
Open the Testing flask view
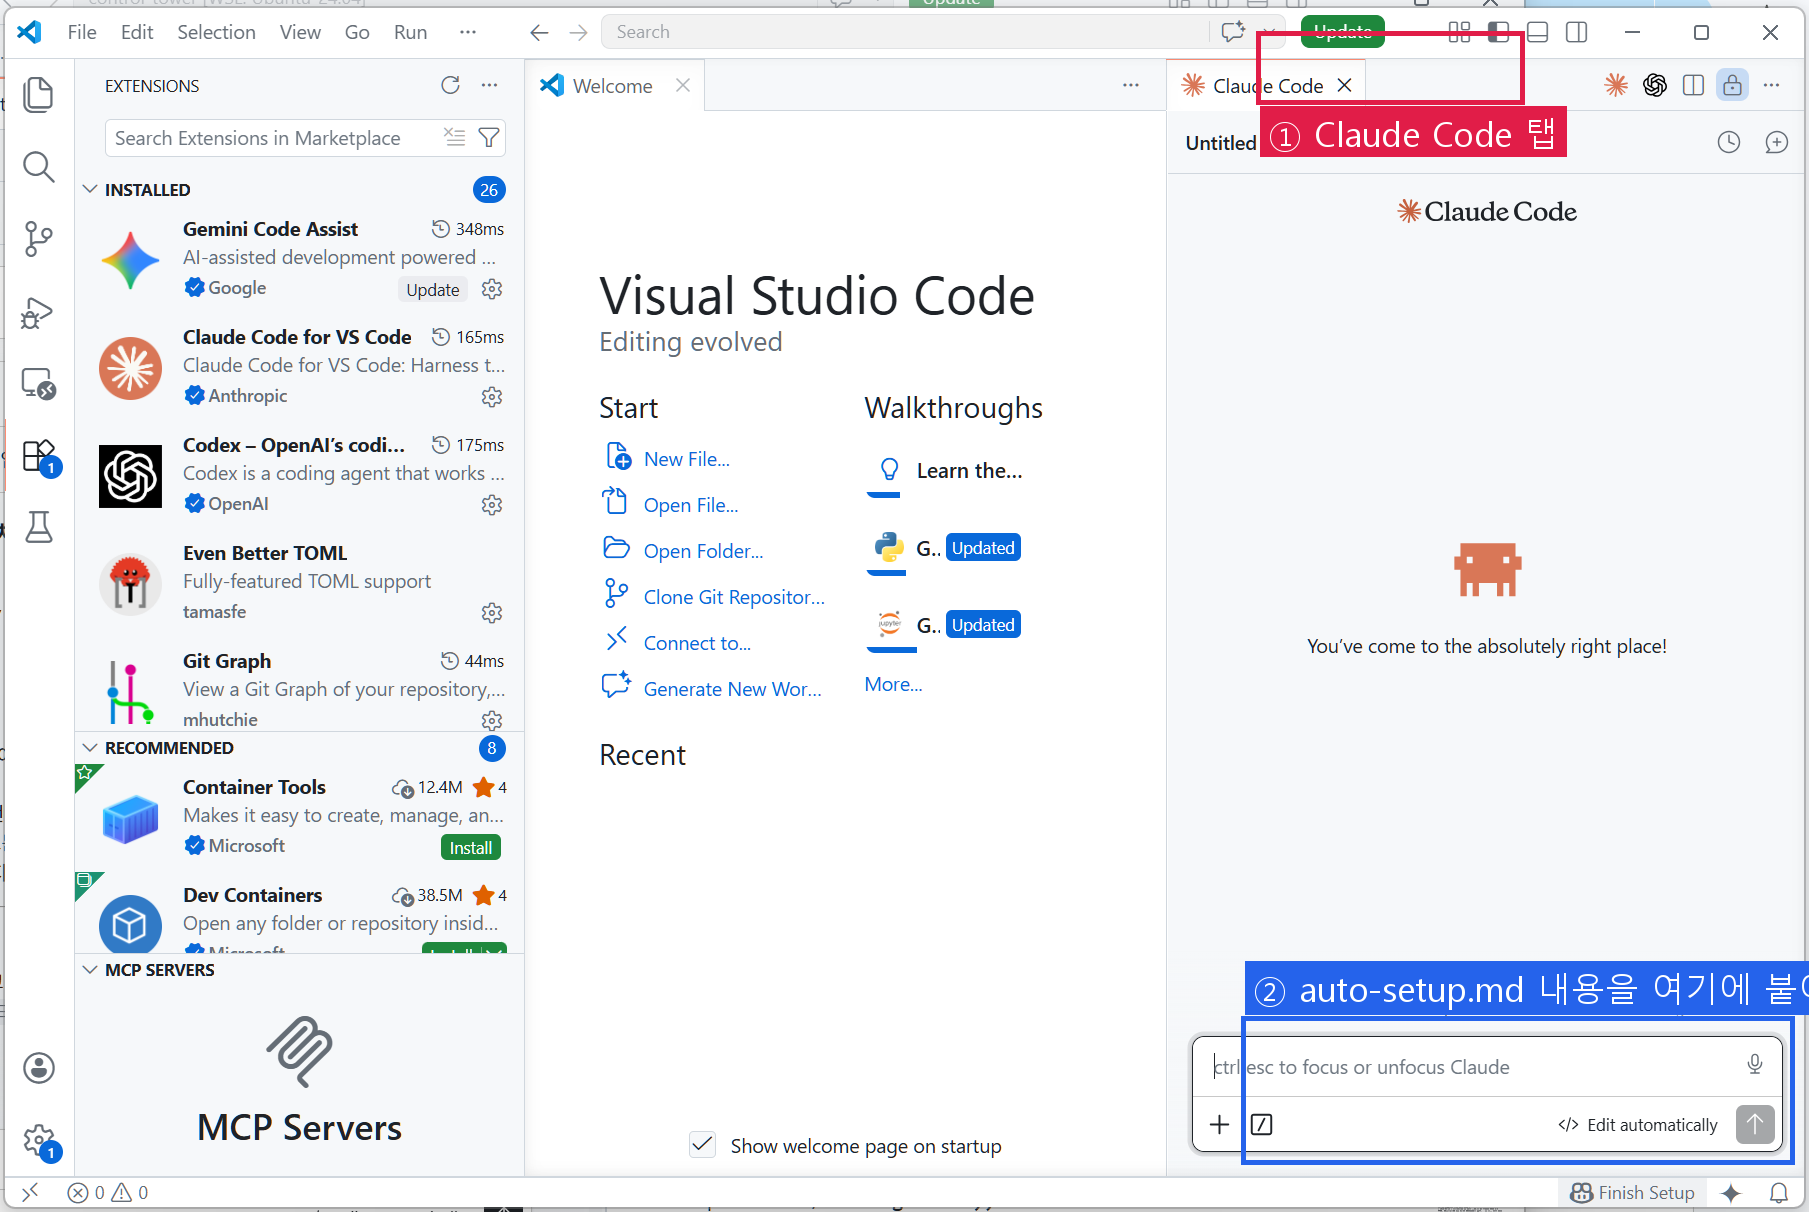point(38,528)
